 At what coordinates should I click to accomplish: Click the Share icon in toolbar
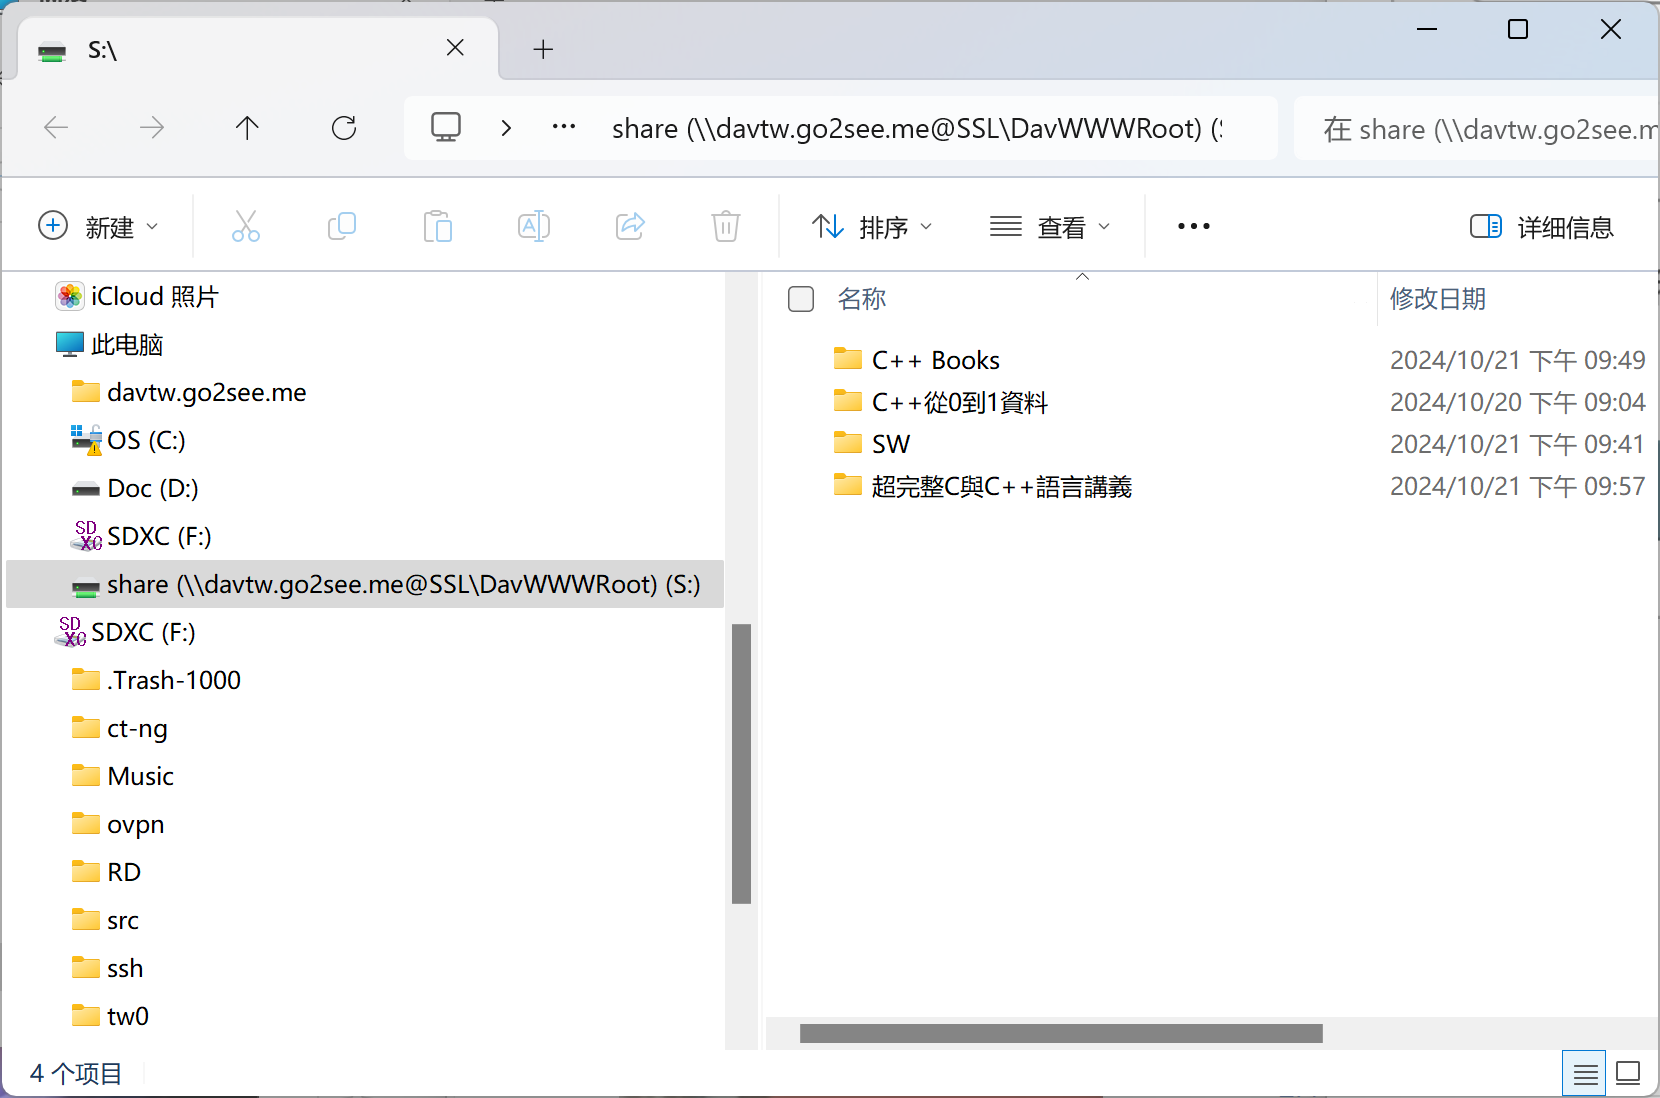click(x=630, y=227)
